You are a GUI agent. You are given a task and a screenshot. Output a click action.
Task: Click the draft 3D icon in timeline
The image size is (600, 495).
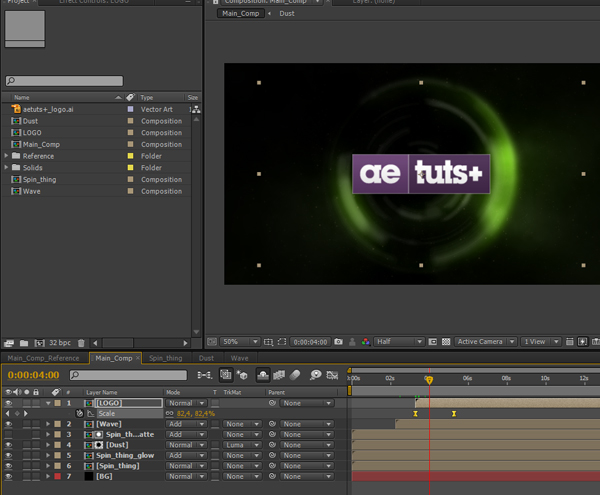coord(242,375)
